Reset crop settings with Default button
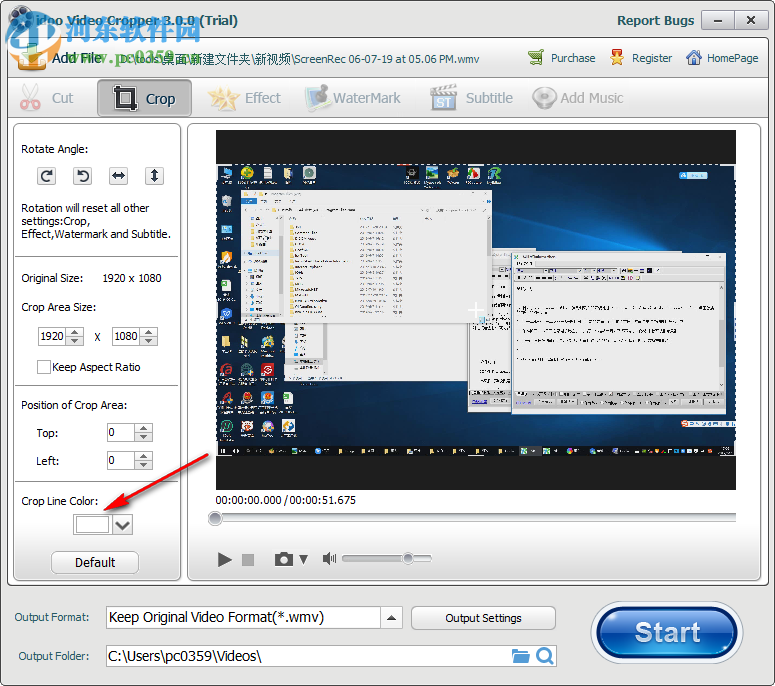 click(x=95, y=562)
